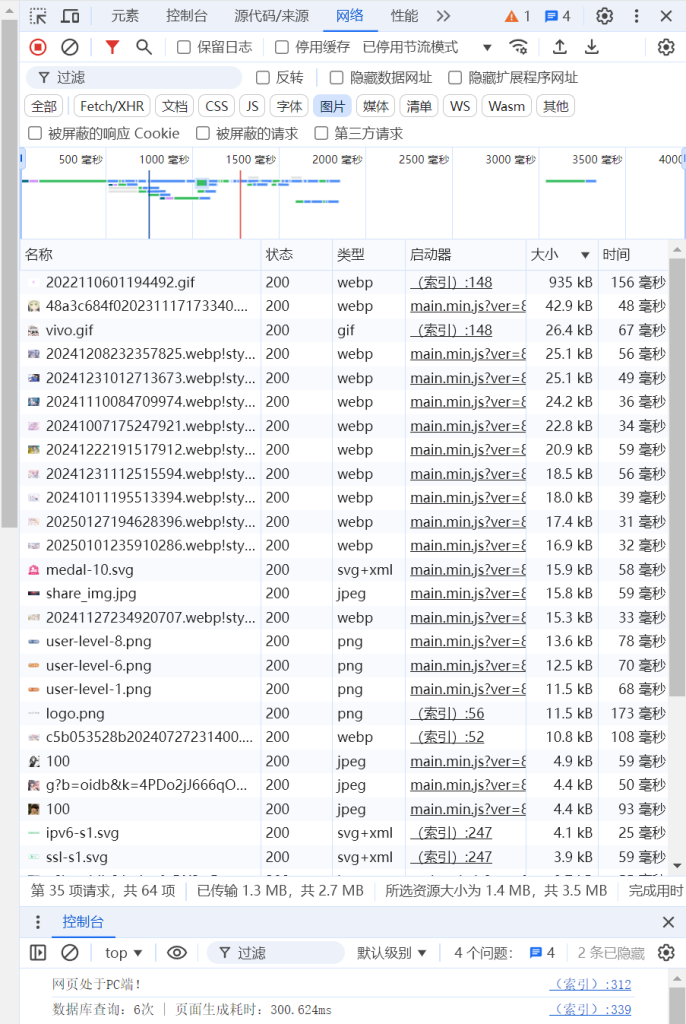Filter requests by WS
Screen dimensions: 686x1024
(460, 106)
